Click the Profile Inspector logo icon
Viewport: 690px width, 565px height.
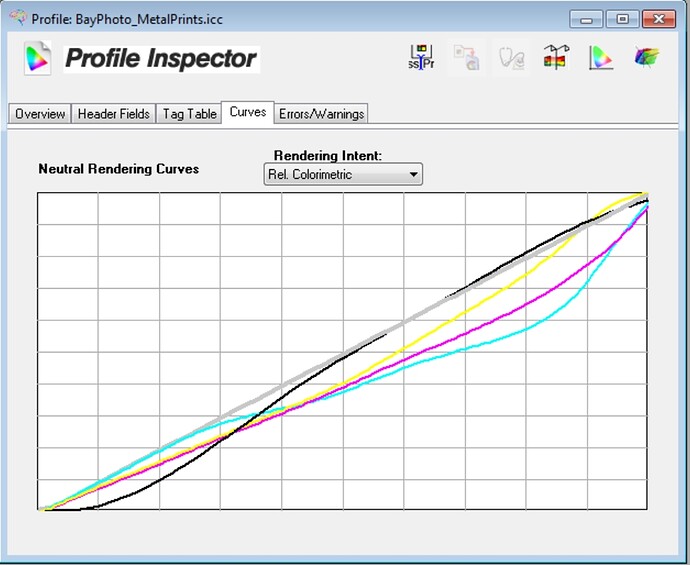tap(37, 58)
